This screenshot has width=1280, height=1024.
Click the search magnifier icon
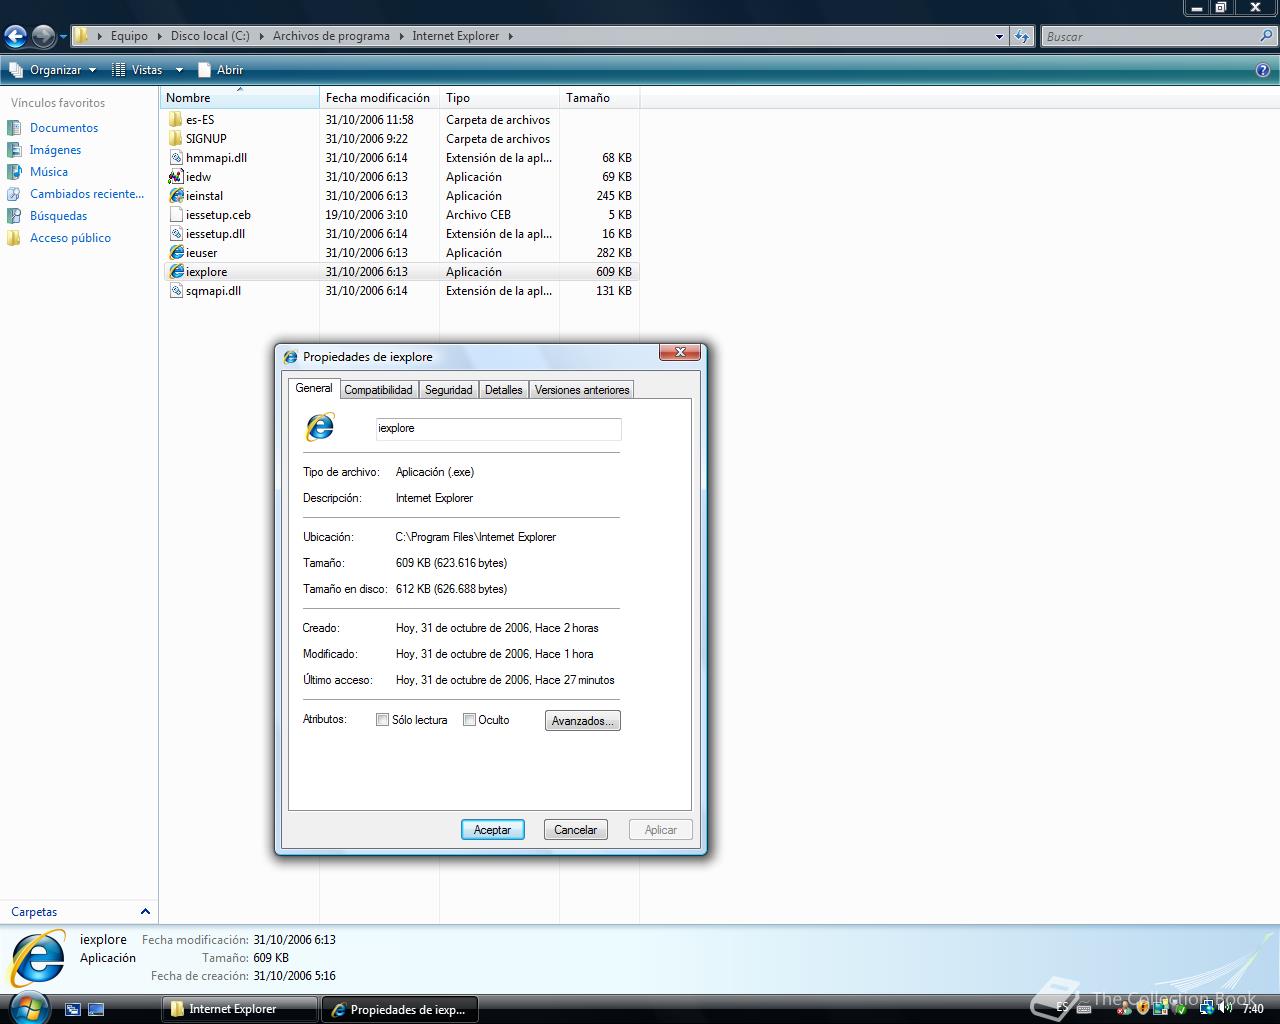click(x=1267, y=36)
